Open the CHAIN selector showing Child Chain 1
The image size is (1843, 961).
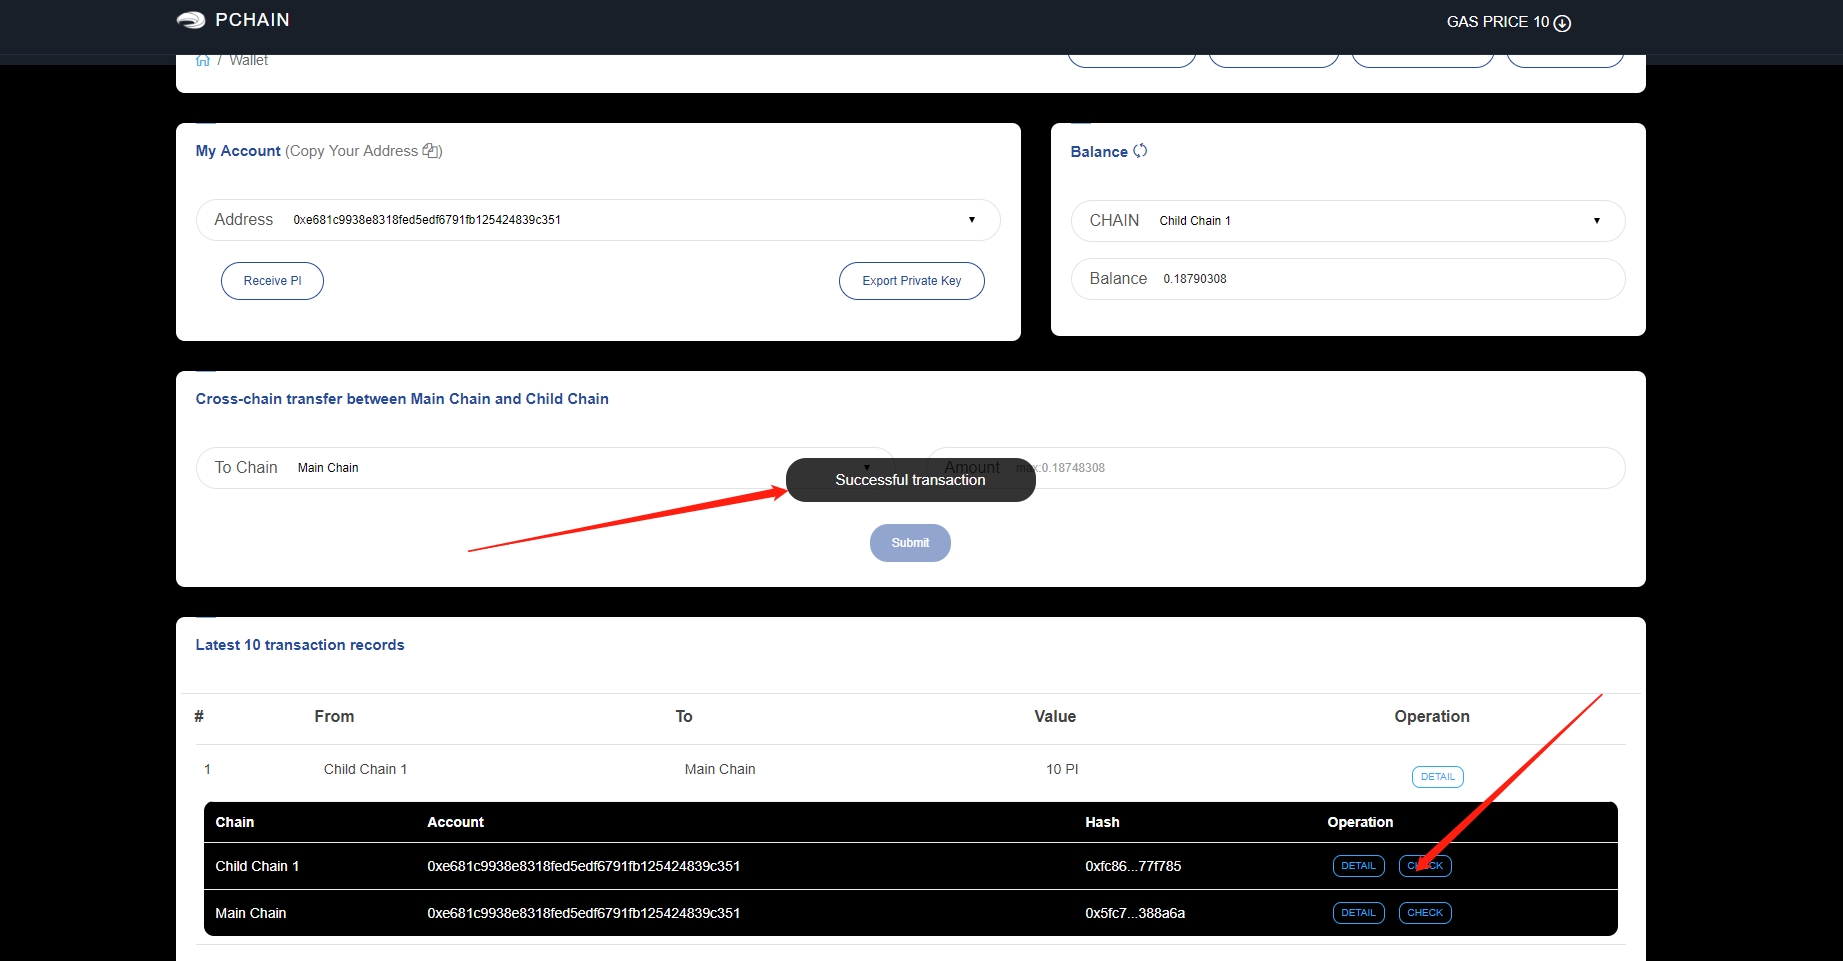pyautogui.click(x=1596, y=221)
